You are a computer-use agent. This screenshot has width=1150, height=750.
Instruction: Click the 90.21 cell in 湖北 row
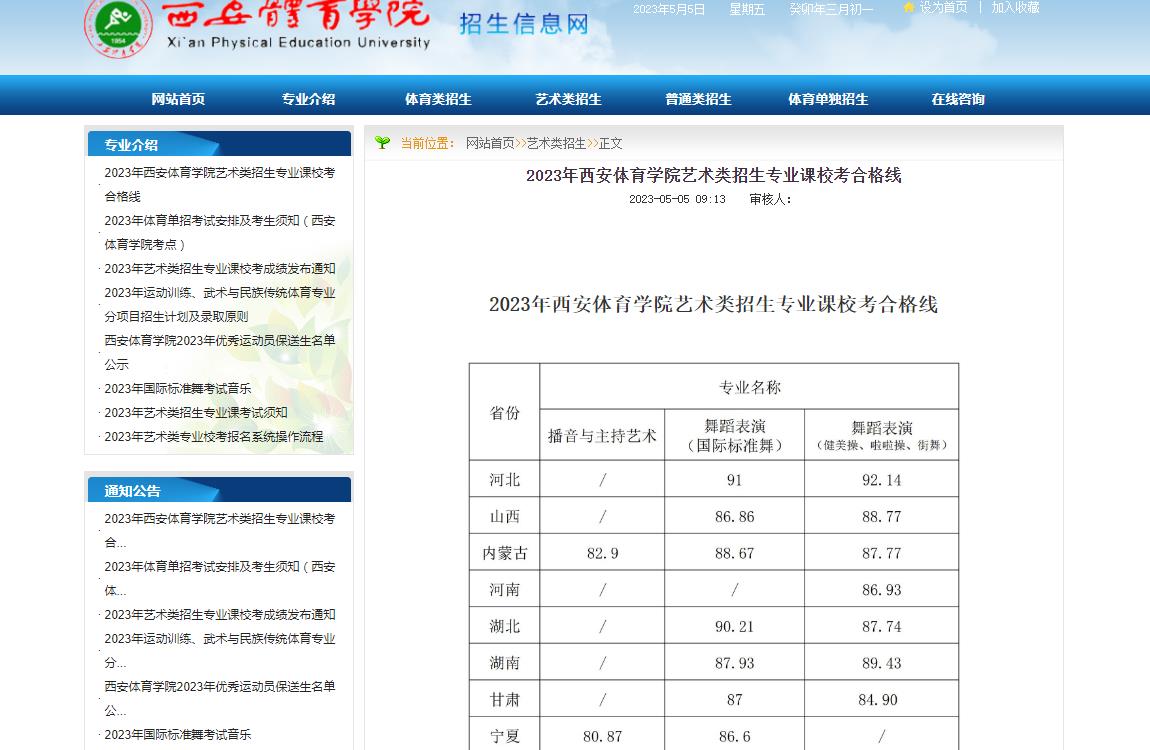tap(735, 626)
